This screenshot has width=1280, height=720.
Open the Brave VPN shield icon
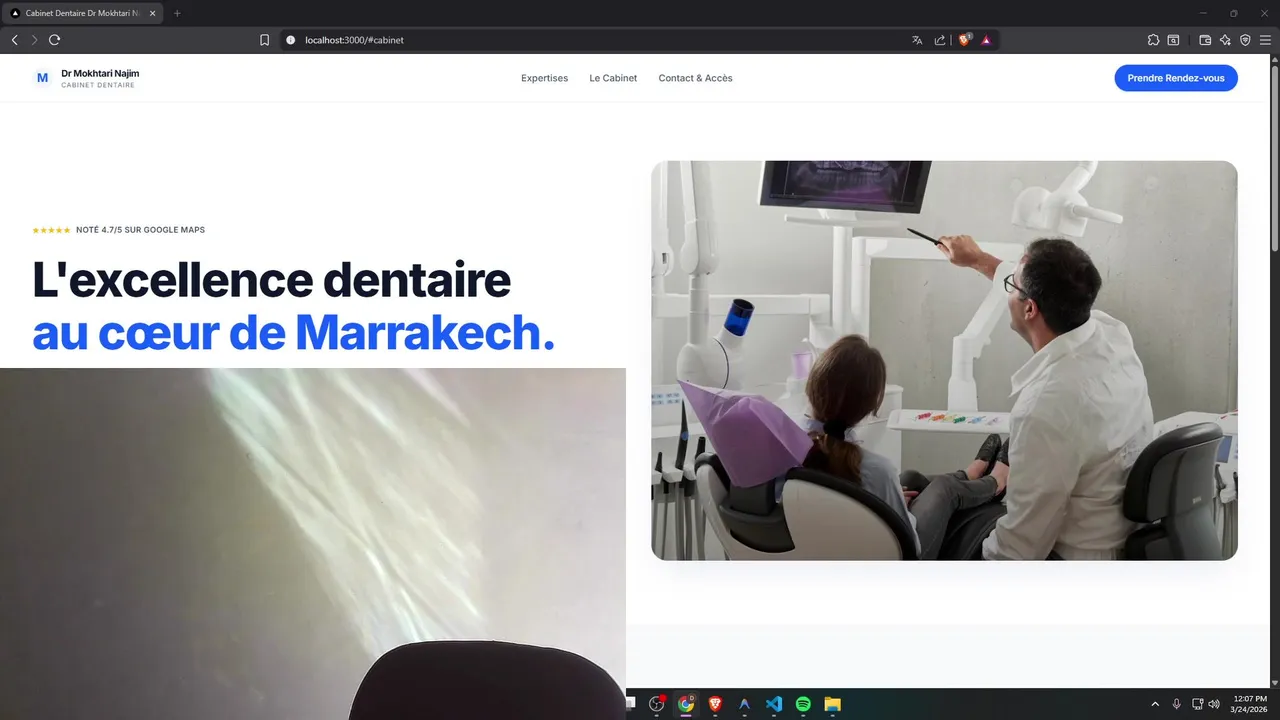[x=1245, y=40]
